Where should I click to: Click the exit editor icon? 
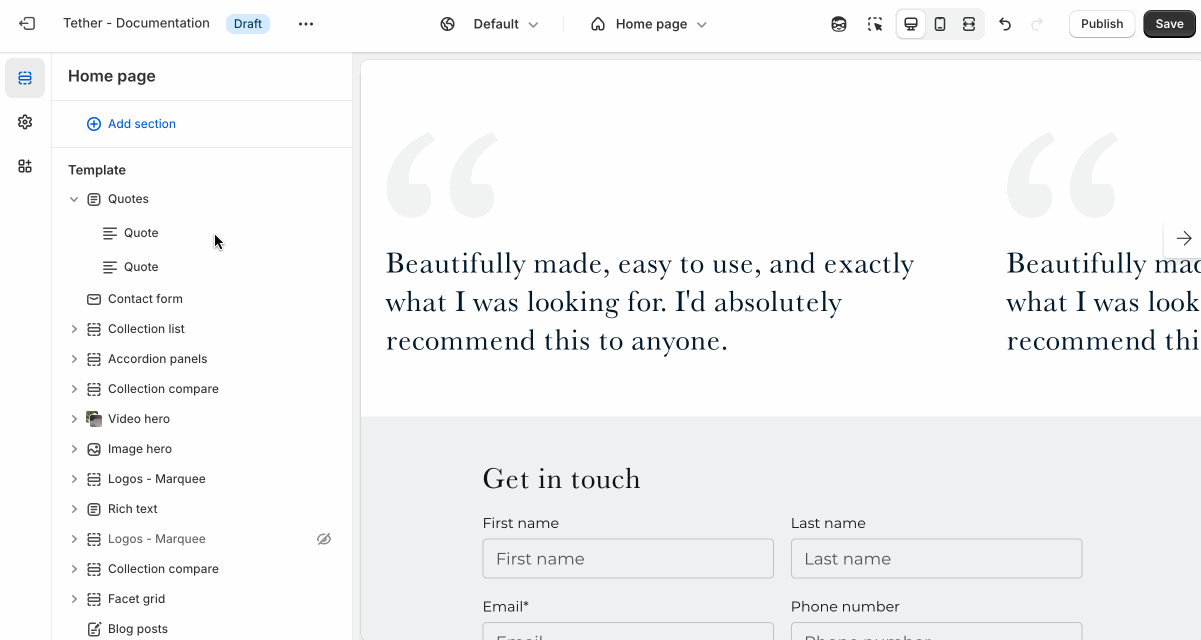click(x=27, y=24)
